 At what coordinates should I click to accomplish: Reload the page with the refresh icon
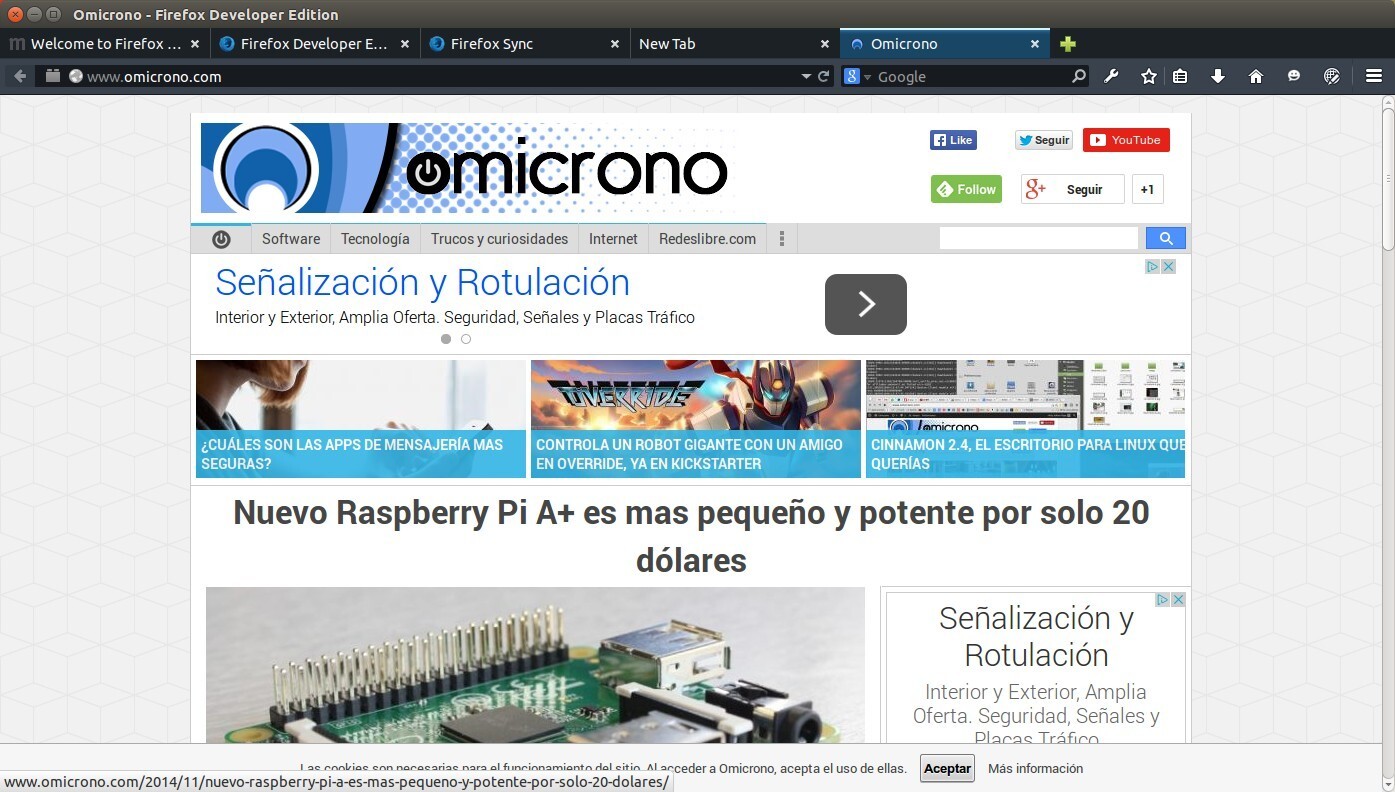tap(822, 76)
